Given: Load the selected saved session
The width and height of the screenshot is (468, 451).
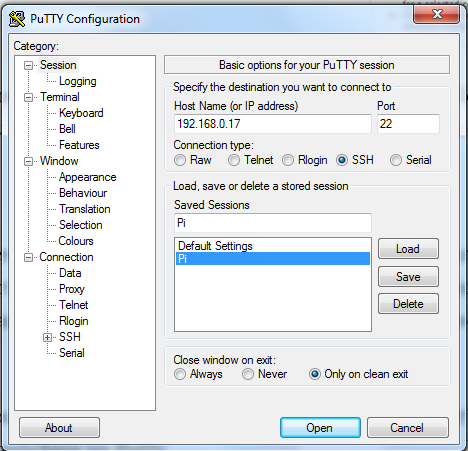Looking at the screenshot, I should [x=408, y=249].
